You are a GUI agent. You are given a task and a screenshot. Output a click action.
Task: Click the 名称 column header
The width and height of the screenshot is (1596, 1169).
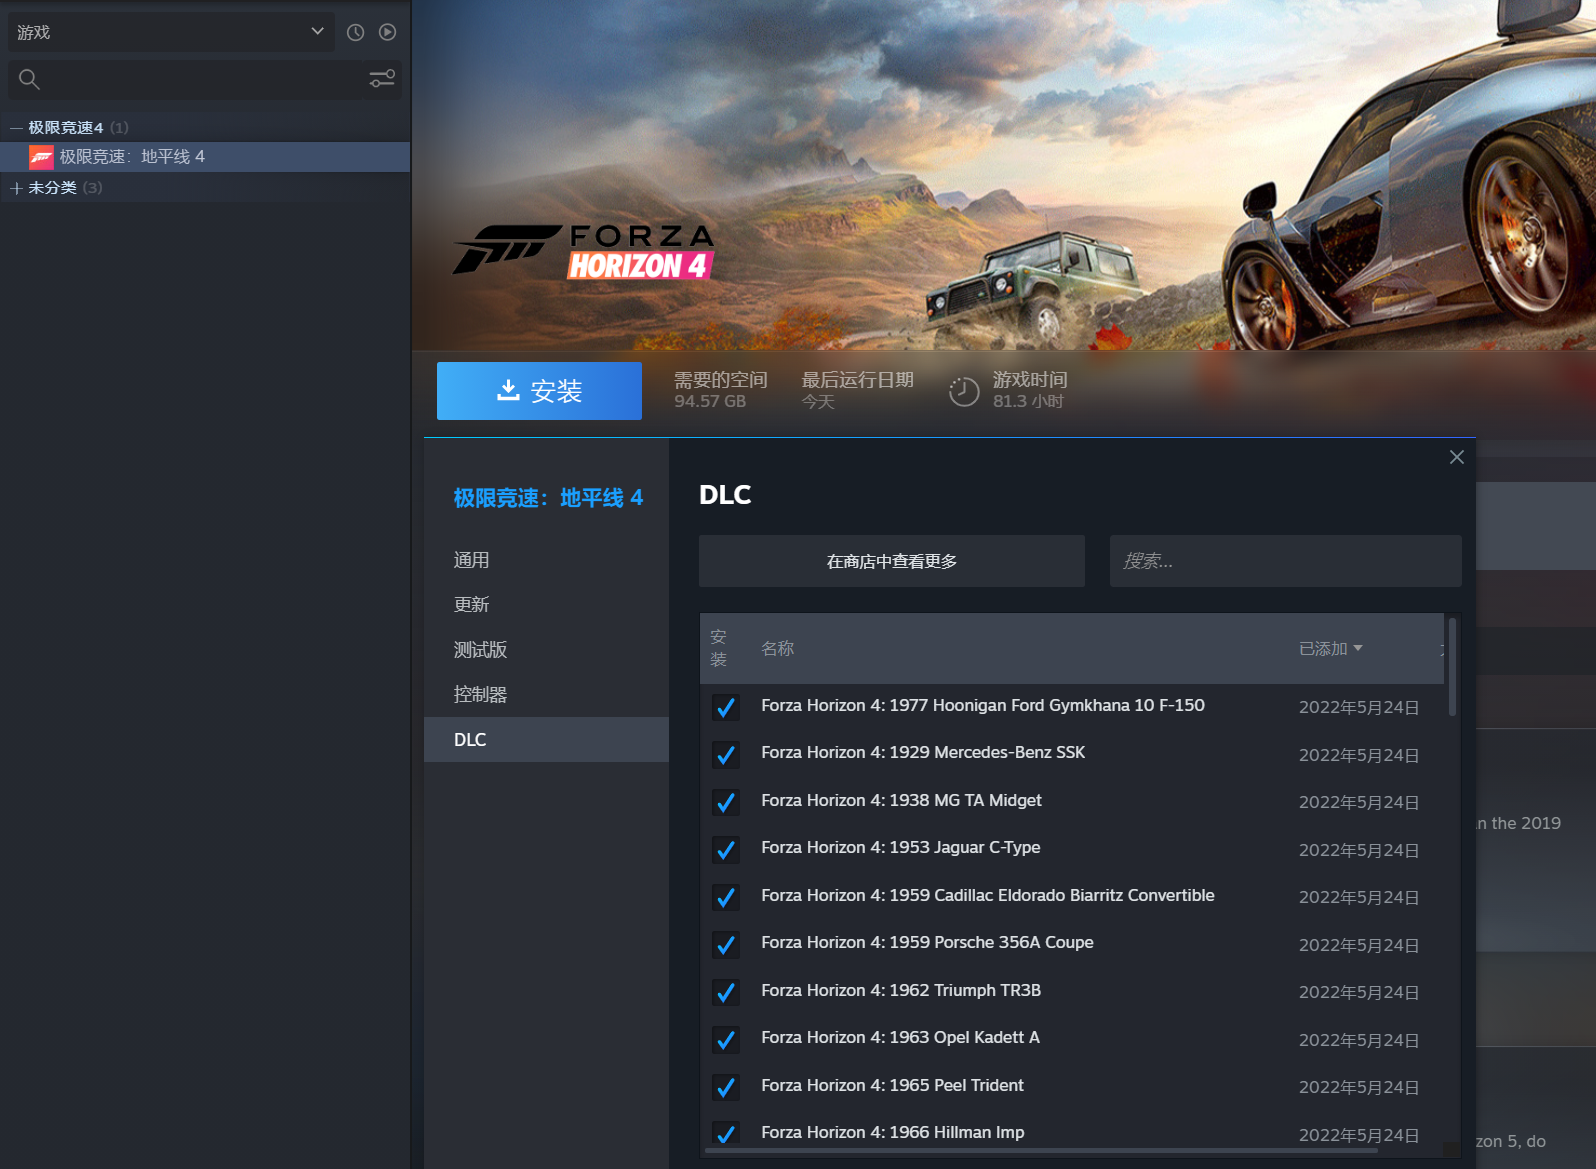point(778,649)
